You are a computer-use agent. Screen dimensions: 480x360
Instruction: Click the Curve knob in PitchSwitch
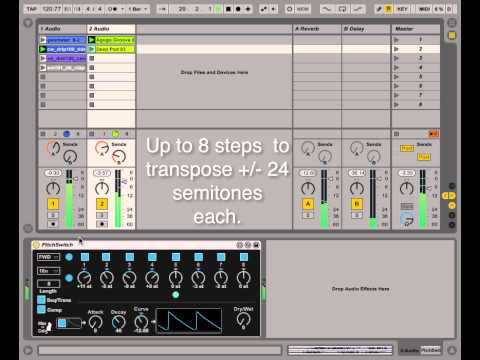coord(141,321)
